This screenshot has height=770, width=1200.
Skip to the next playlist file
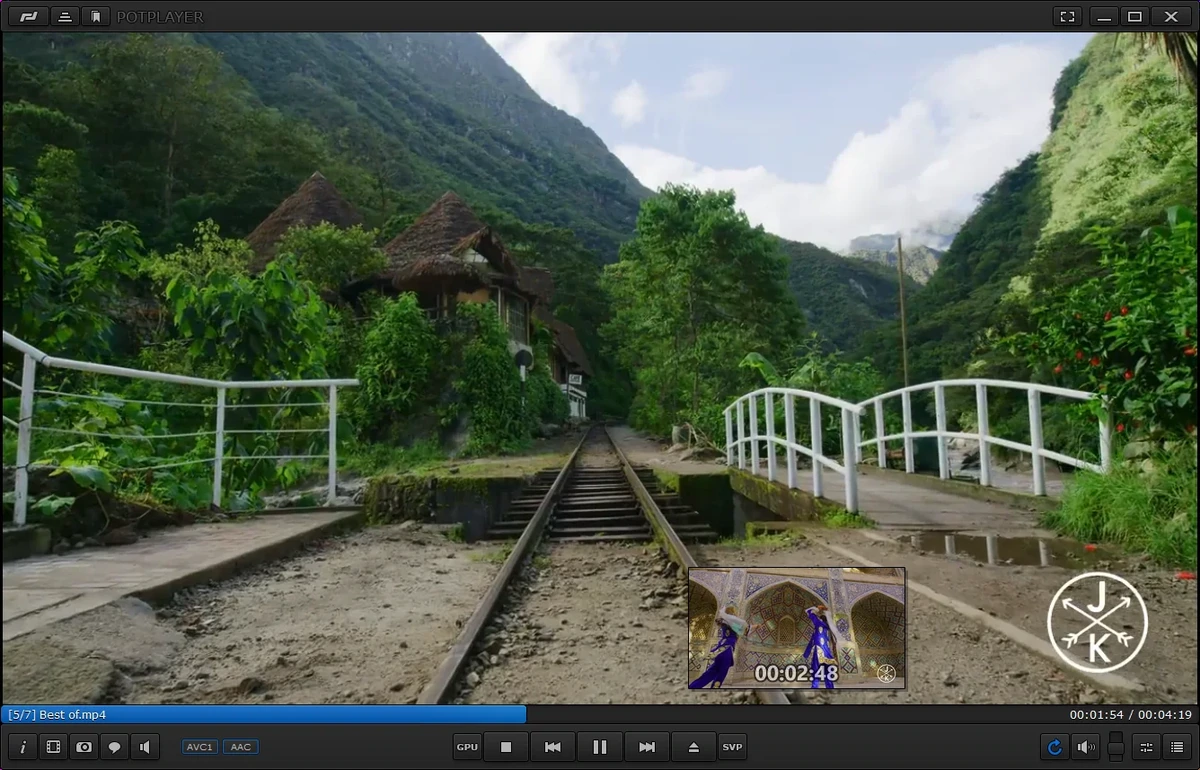[647, 747]
